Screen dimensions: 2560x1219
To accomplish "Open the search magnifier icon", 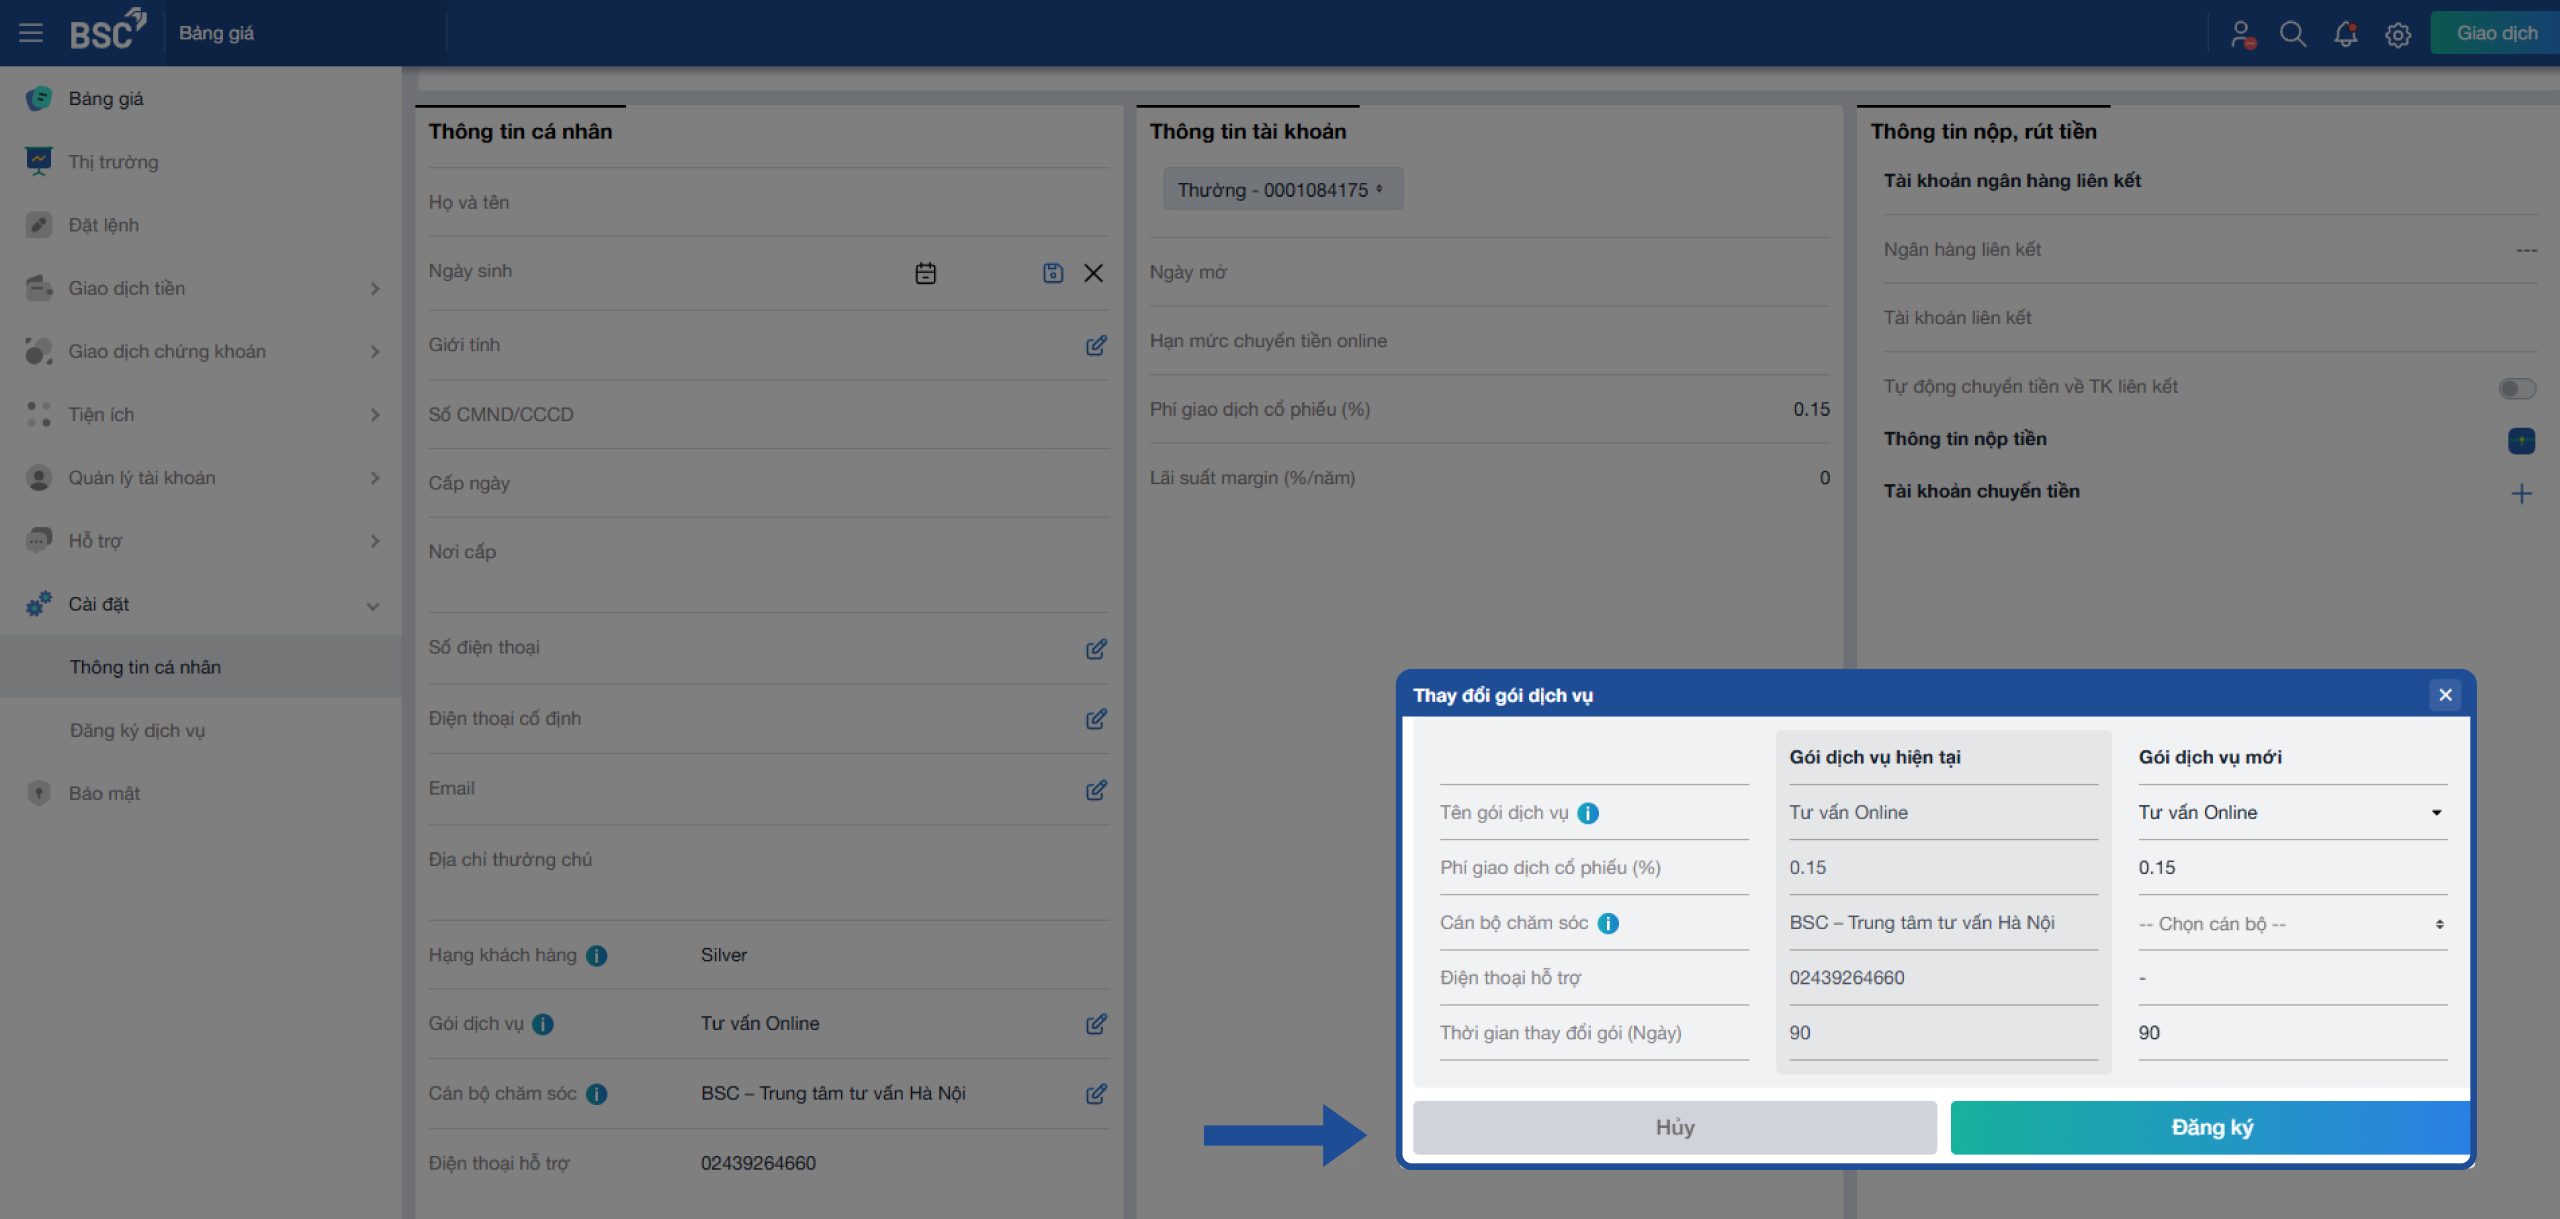I will click(2292, 34).
